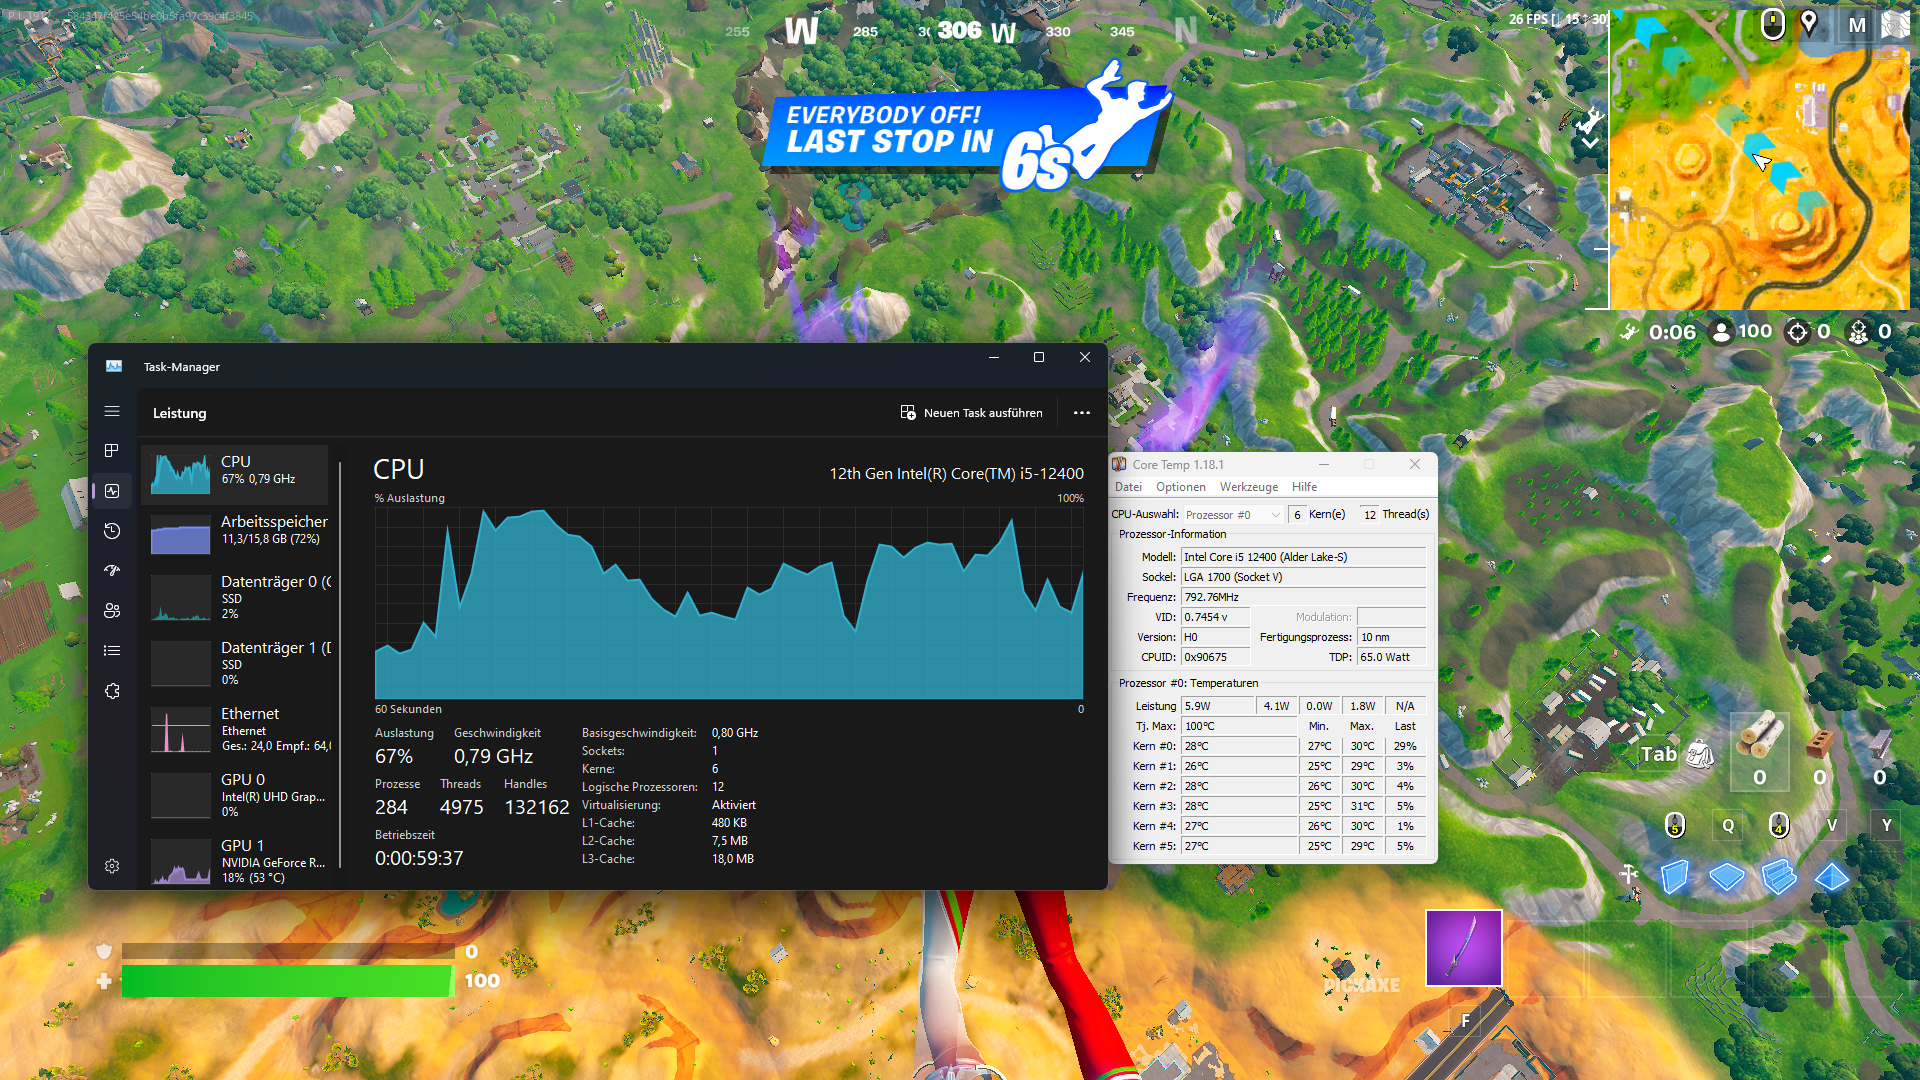Image resolution: width=1920 pixels, height=1080 pixels.
Task: Open App history page icon
Action: point(112,531)
